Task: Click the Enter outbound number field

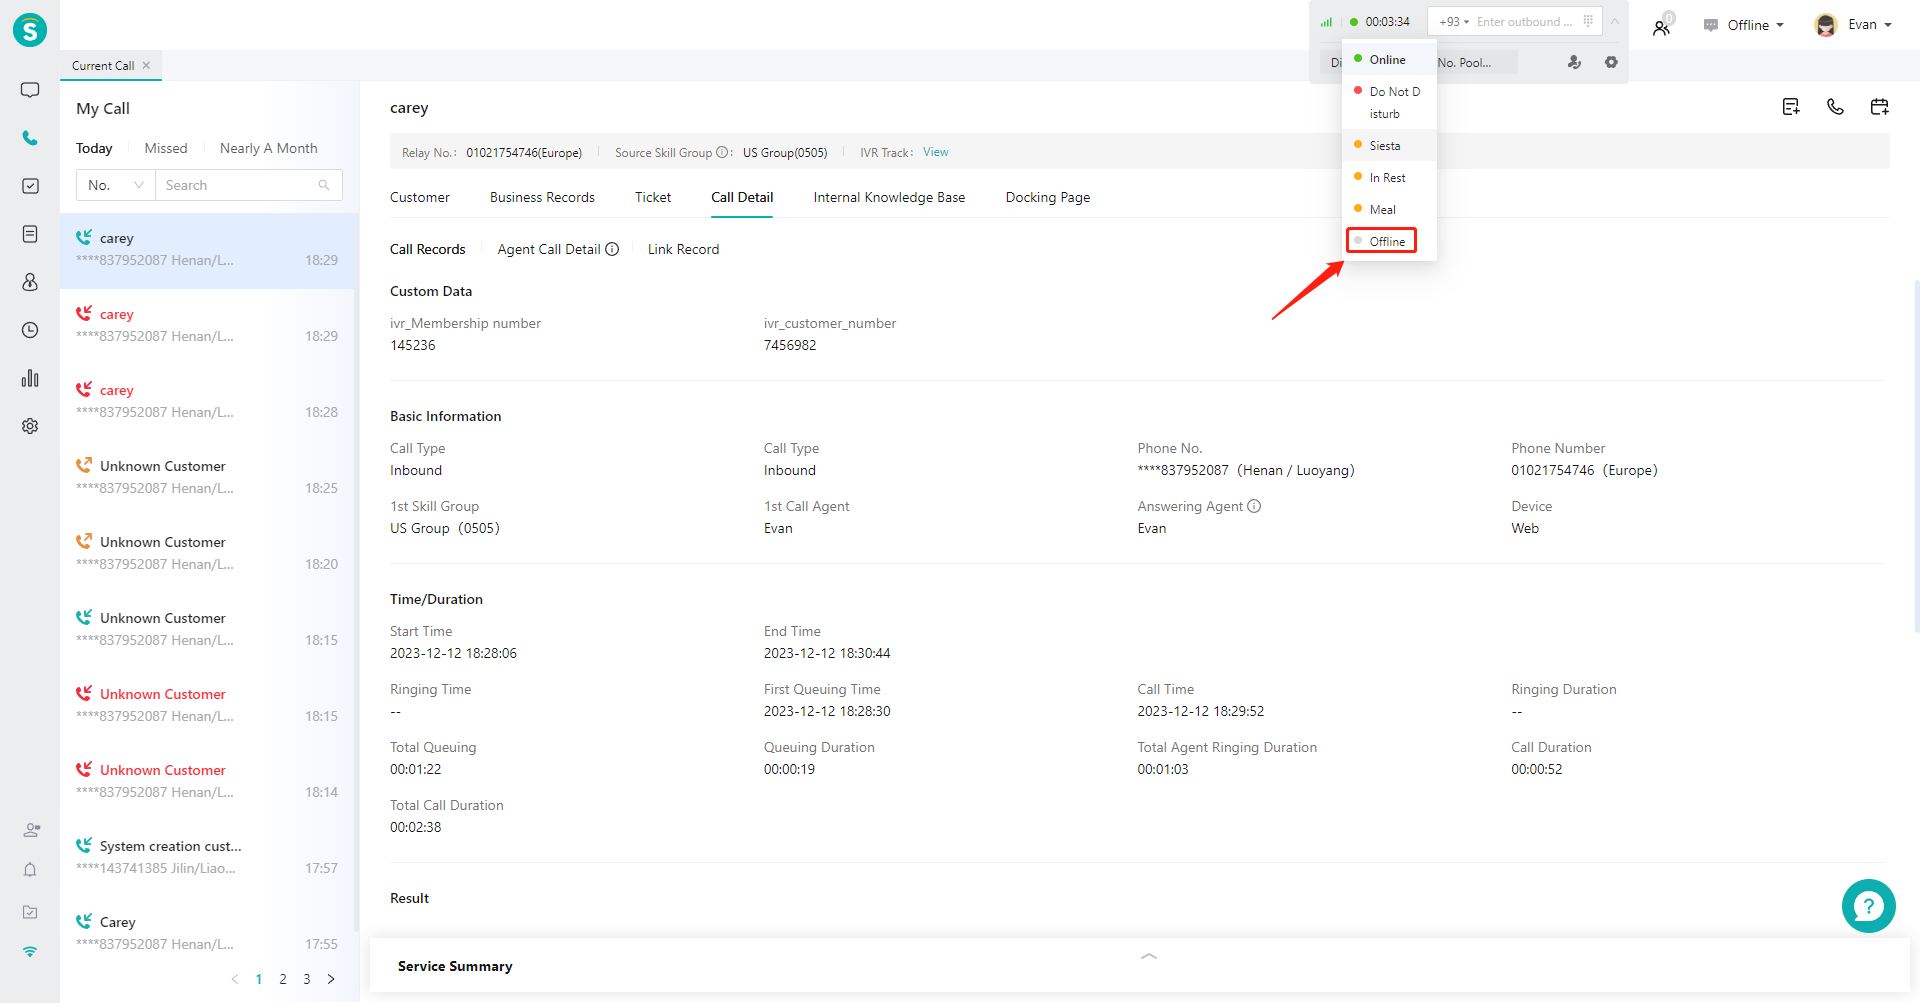Action: click(1525, 21)
